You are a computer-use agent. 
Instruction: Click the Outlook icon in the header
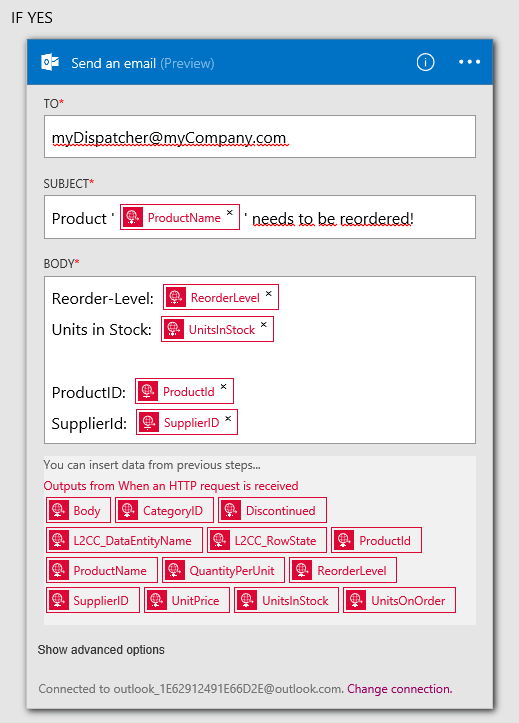tap(50, 62)
